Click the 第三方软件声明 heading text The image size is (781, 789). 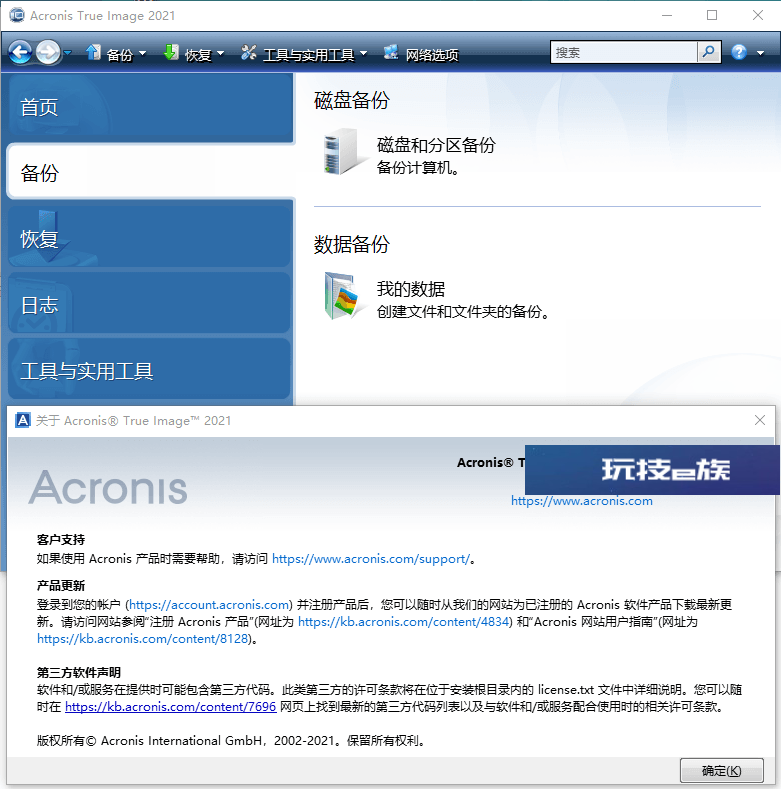point(79,672)
